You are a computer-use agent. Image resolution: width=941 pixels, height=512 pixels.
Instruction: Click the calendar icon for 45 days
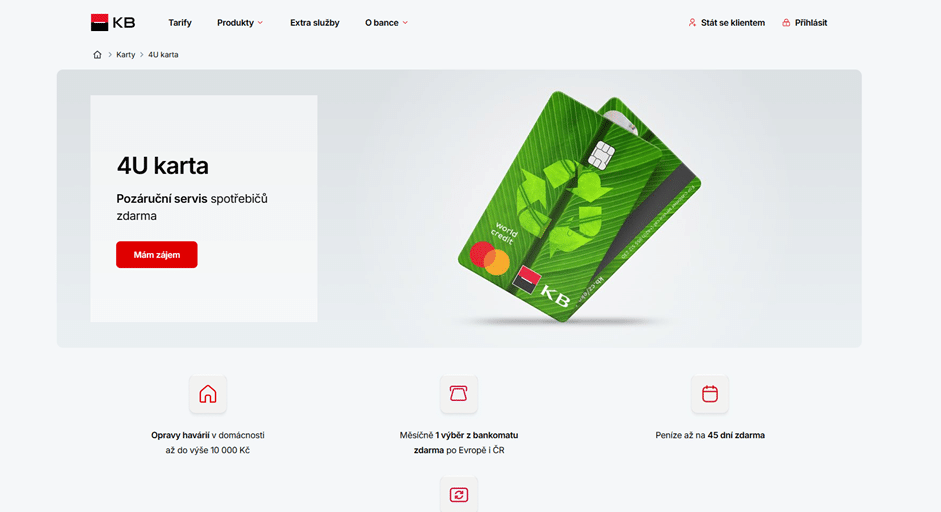(710, 394)
